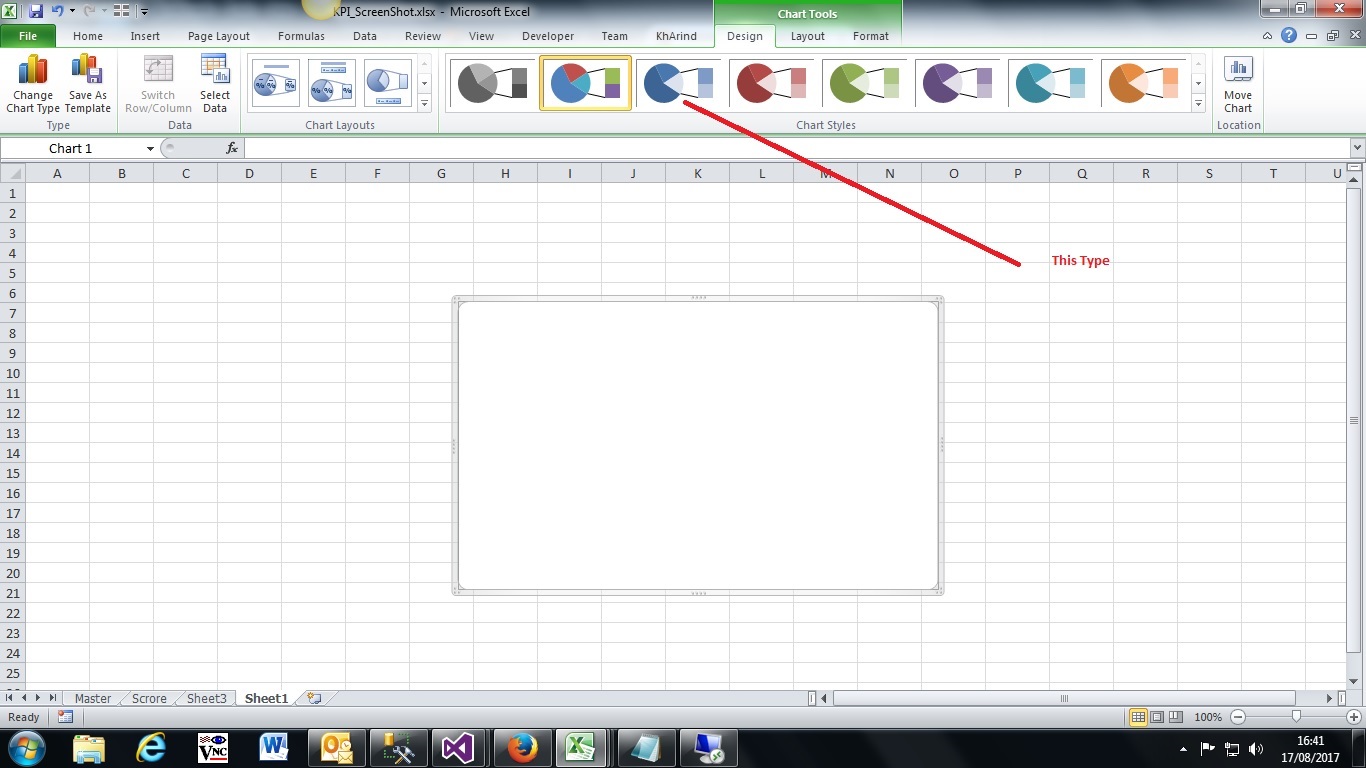Select the Scrore sheet tab
Screen dimensions: 1366x768
tap(149, 698)
